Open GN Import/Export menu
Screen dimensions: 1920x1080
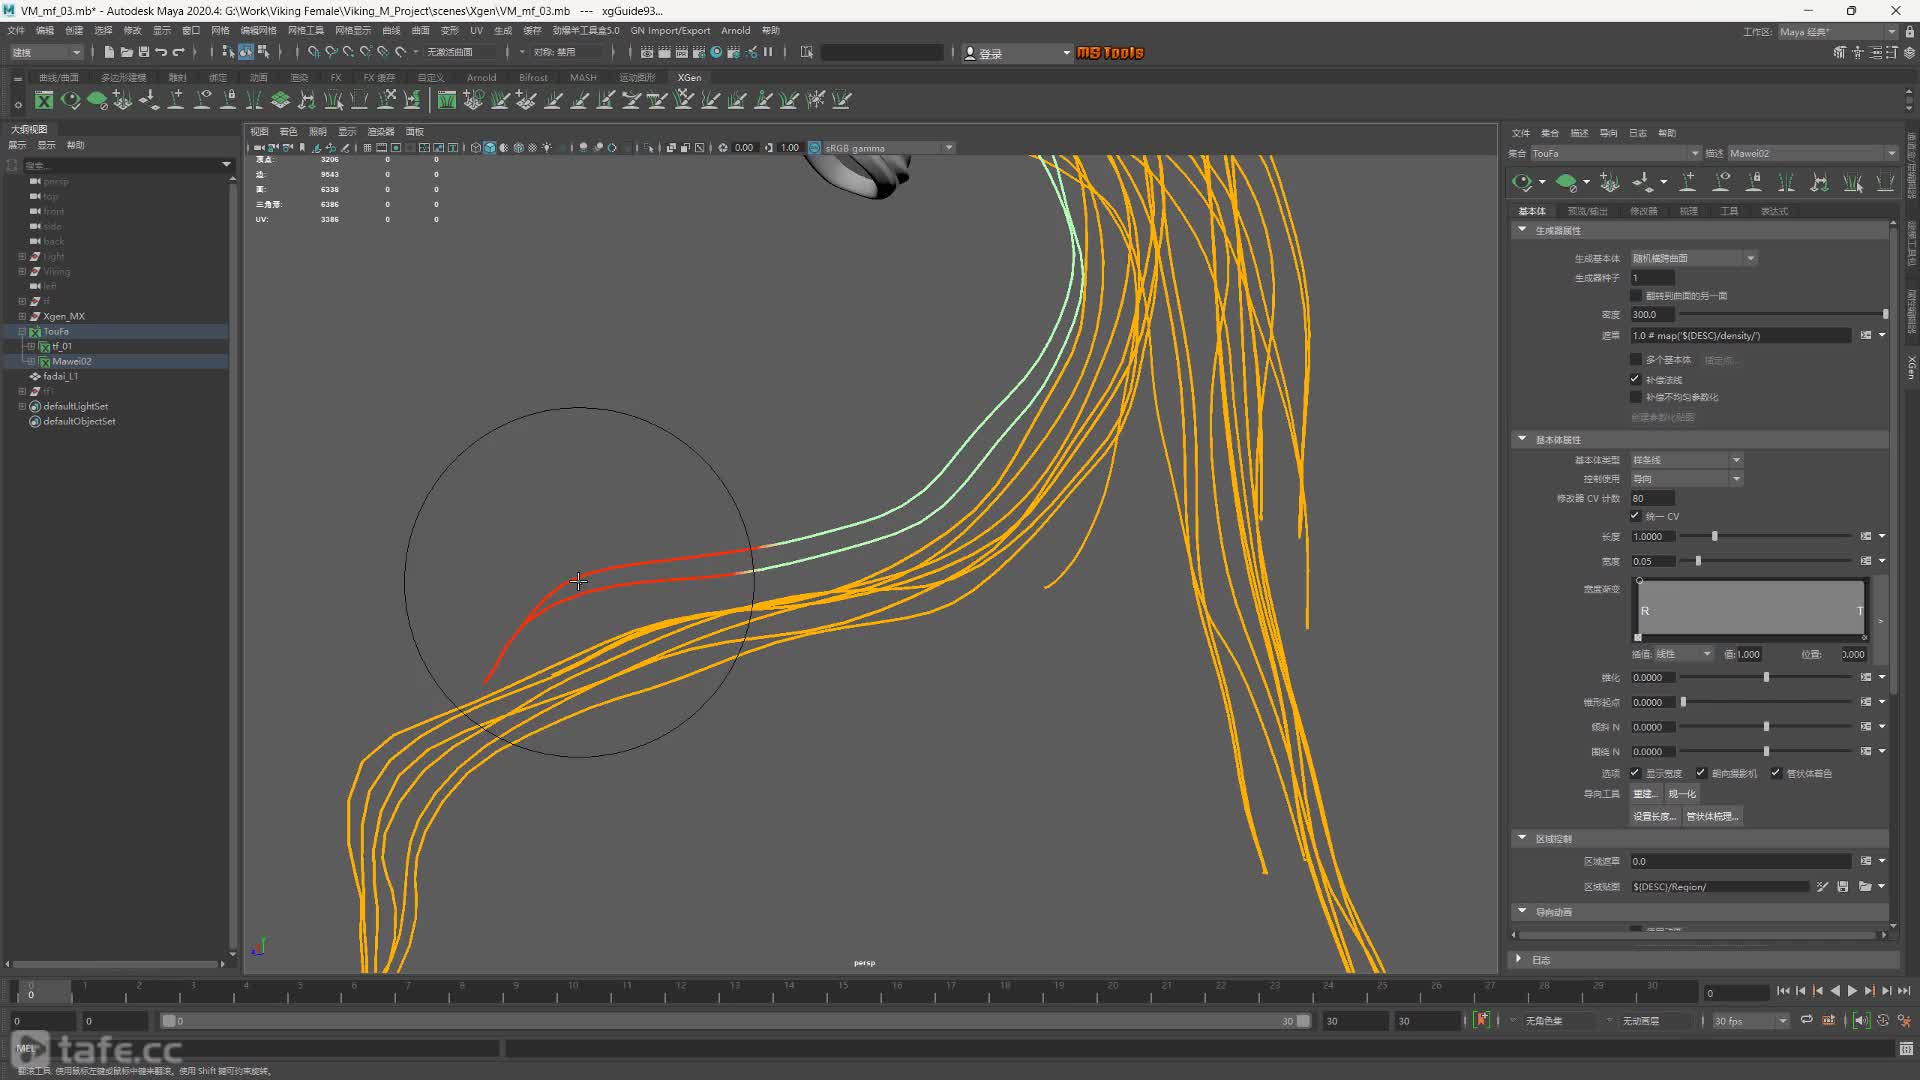670,31
